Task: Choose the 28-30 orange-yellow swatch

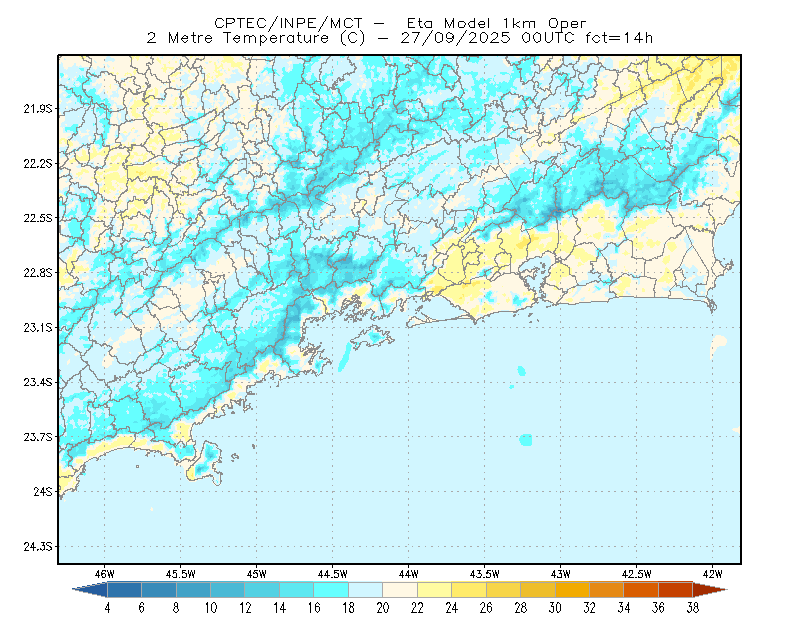Action: pyautogui.click(x=538, y=589)
